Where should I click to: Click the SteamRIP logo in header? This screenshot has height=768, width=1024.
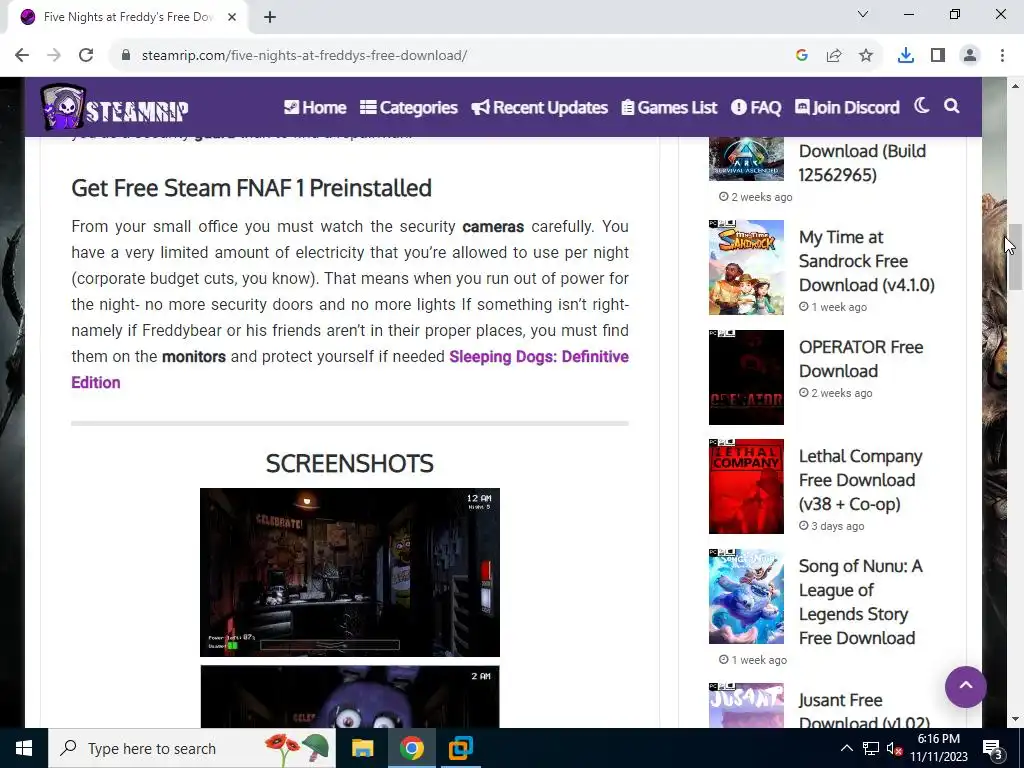pos(114,107)
